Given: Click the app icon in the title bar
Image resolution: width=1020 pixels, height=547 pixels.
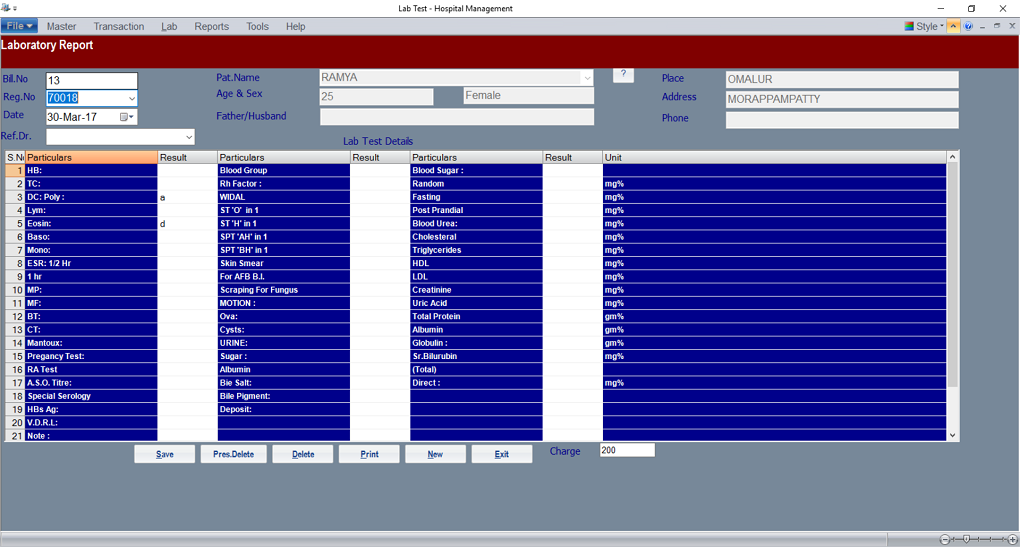Looking at the screenshot, I should coord(7,8).
